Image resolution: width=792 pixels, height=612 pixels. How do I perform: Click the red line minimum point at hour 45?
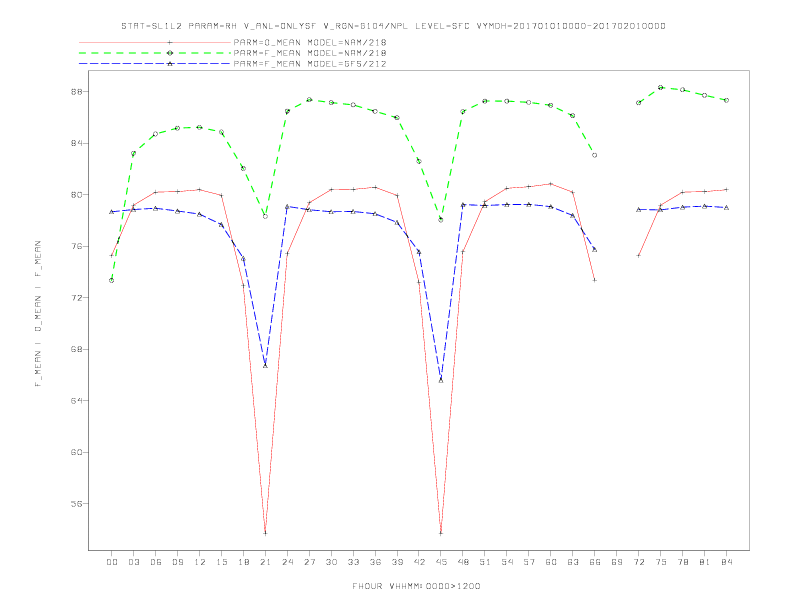pyautogui.click(x=441, y=533)
